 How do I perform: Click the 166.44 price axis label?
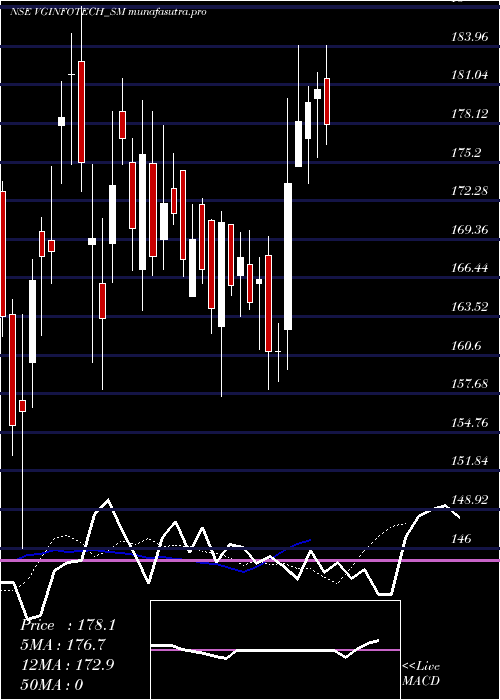click(470, 268)
